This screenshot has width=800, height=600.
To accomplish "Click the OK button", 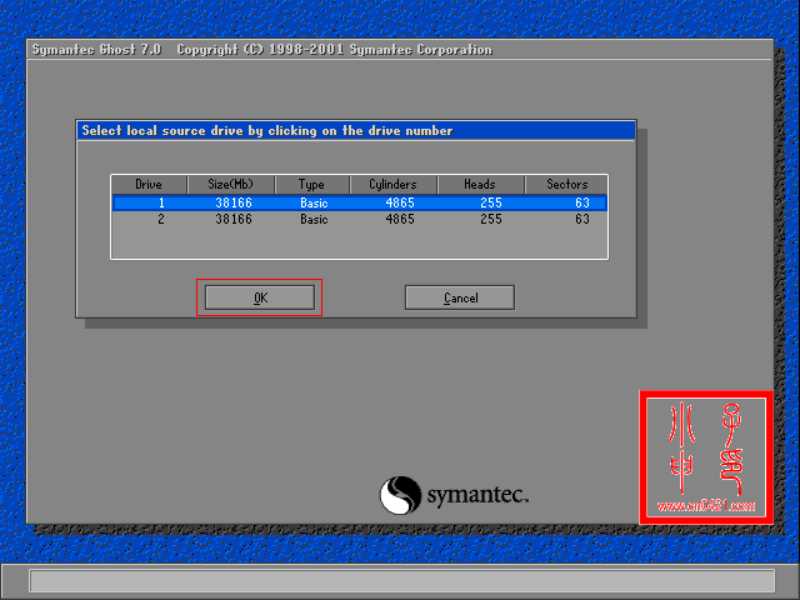I will [260, 297].
